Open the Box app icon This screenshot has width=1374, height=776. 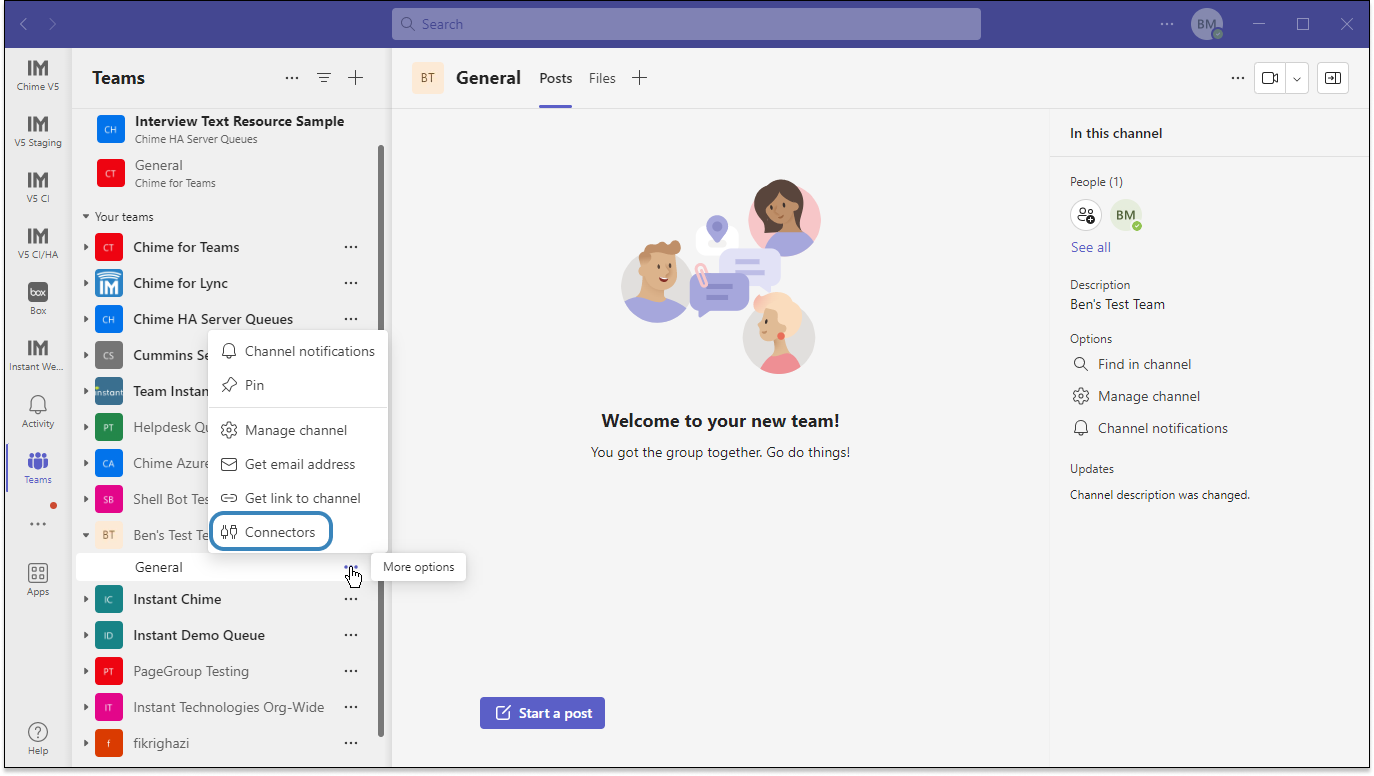click(x=38, y=299)
